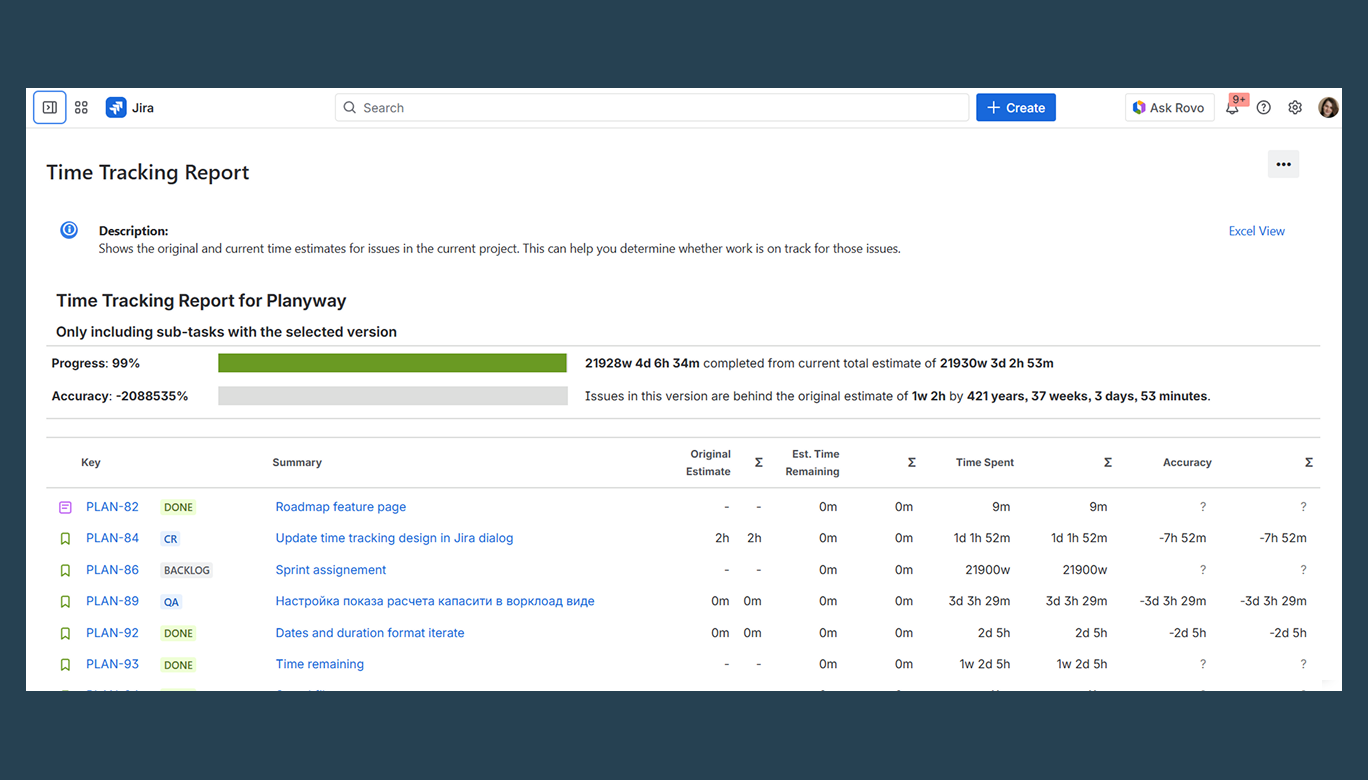Open the app switcher grid icon

82,108
